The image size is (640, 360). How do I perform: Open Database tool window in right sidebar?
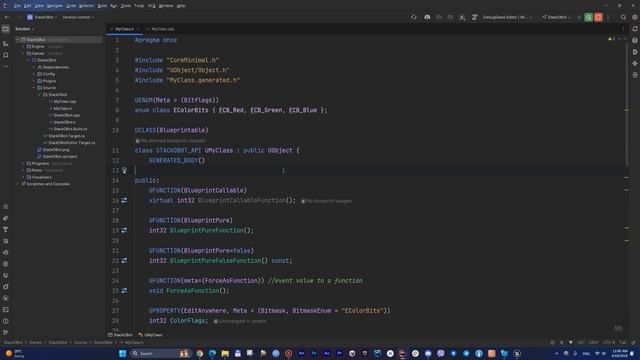(635, 40)
